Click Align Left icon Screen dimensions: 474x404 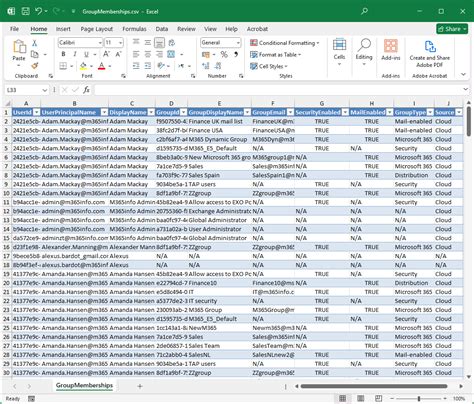pos(136,54)
